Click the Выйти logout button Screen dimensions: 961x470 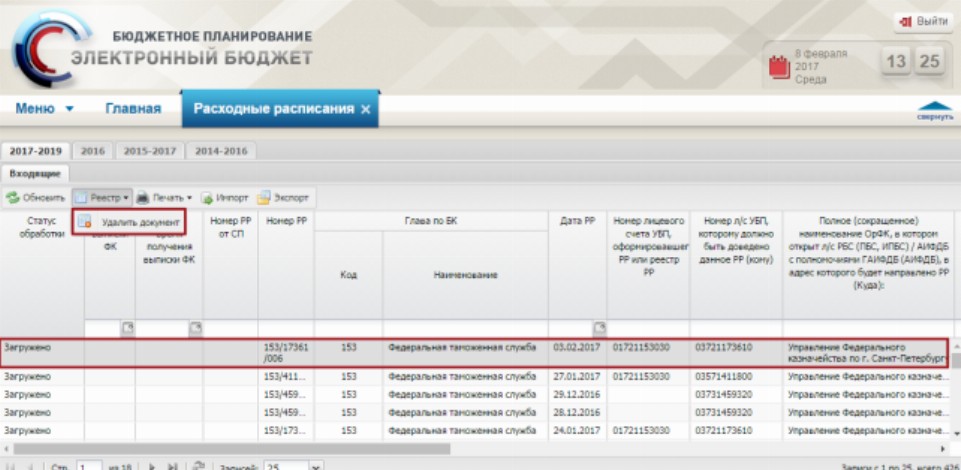pos(922,21)
